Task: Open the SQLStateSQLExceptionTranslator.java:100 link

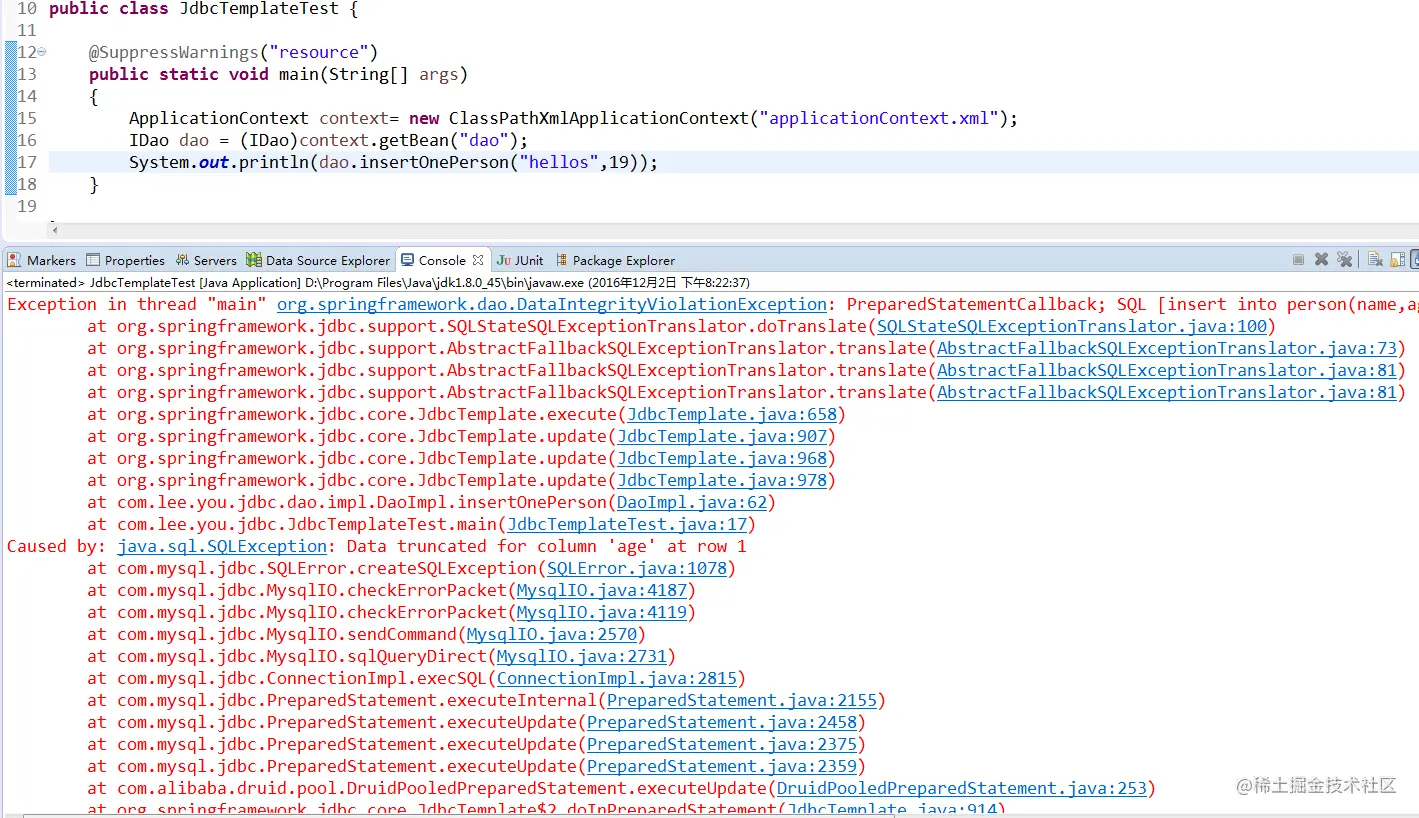Action: 1072,326
